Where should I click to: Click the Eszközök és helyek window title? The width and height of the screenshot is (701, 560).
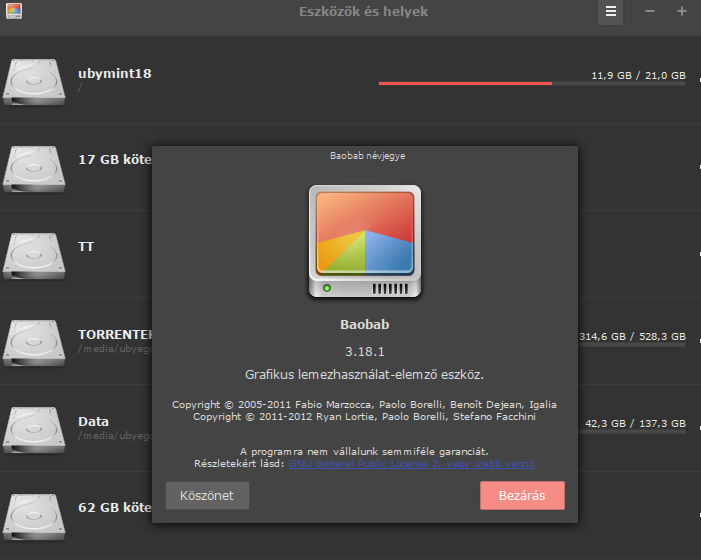coord(363,11)
